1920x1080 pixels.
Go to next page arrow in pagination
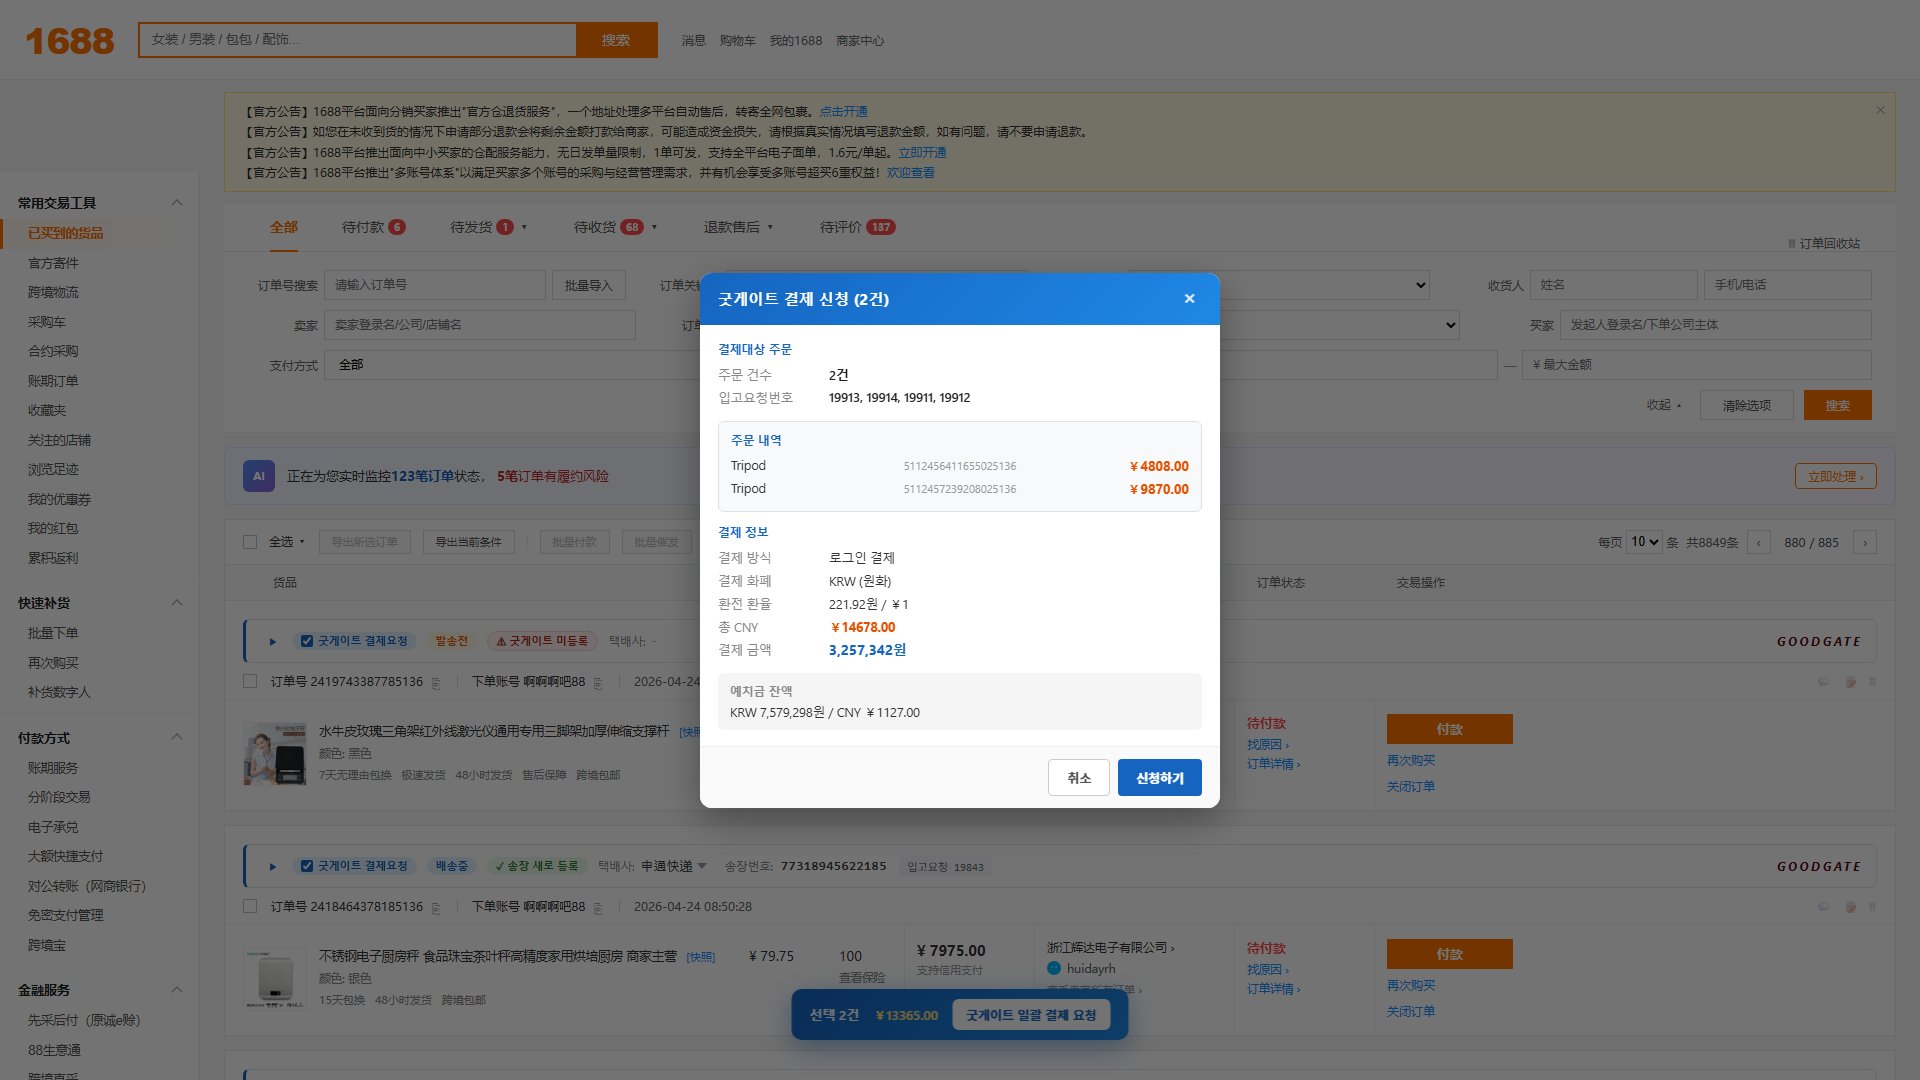tap(1864, 542)
